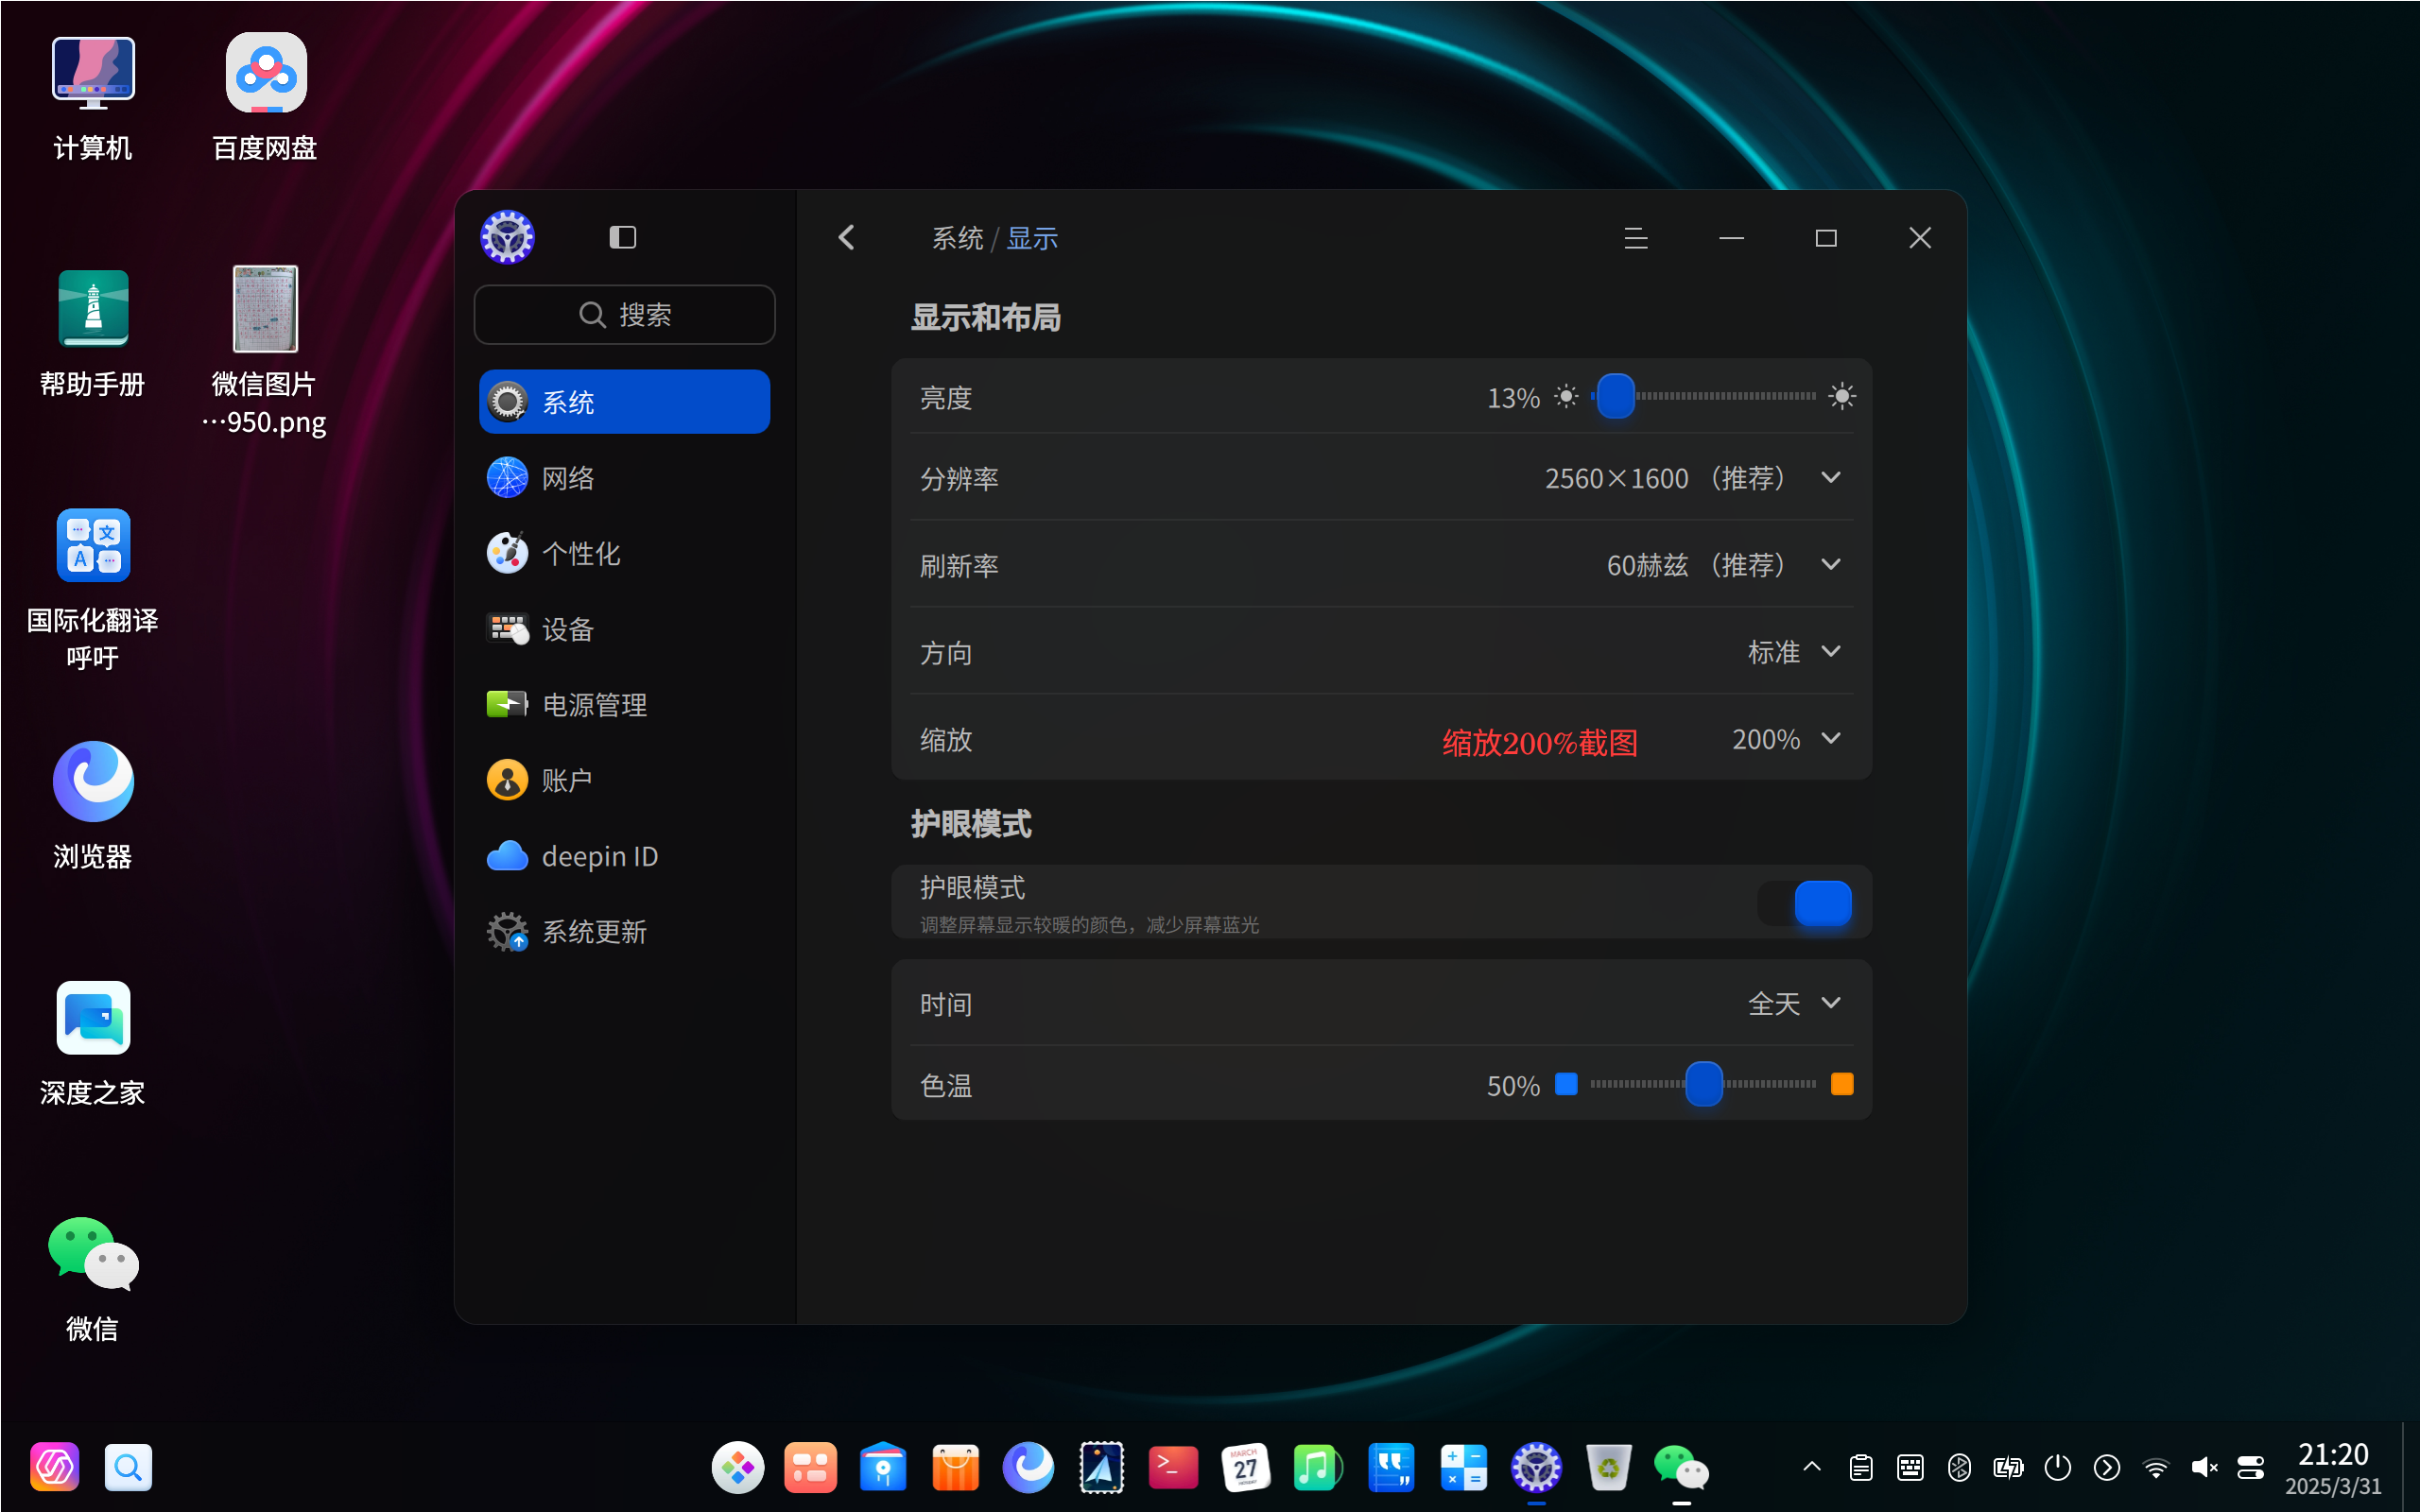Click the Wi-Fi tray icon
Screen dimensions: 2420x1512
tap(2156, 1467)
